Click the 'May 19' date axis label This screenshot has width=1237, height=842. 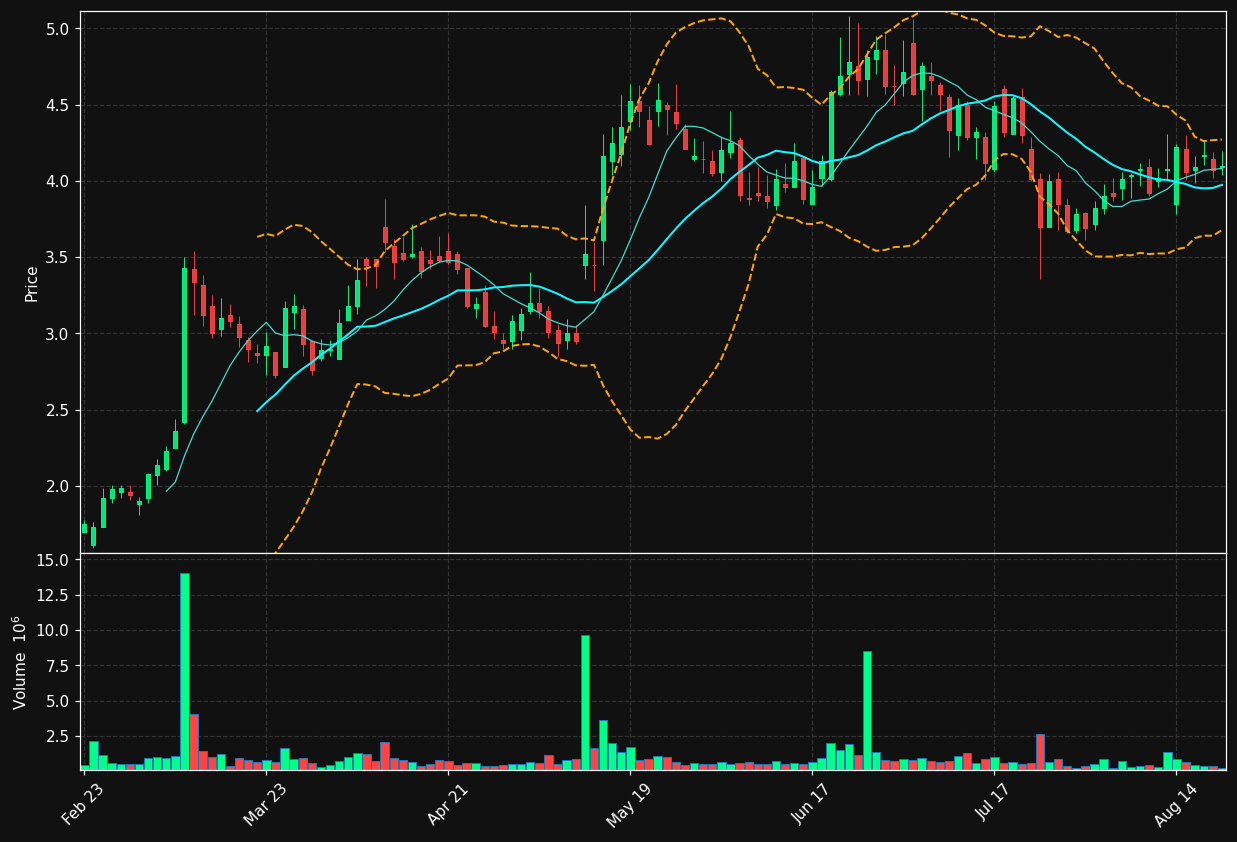coord(629,804)
